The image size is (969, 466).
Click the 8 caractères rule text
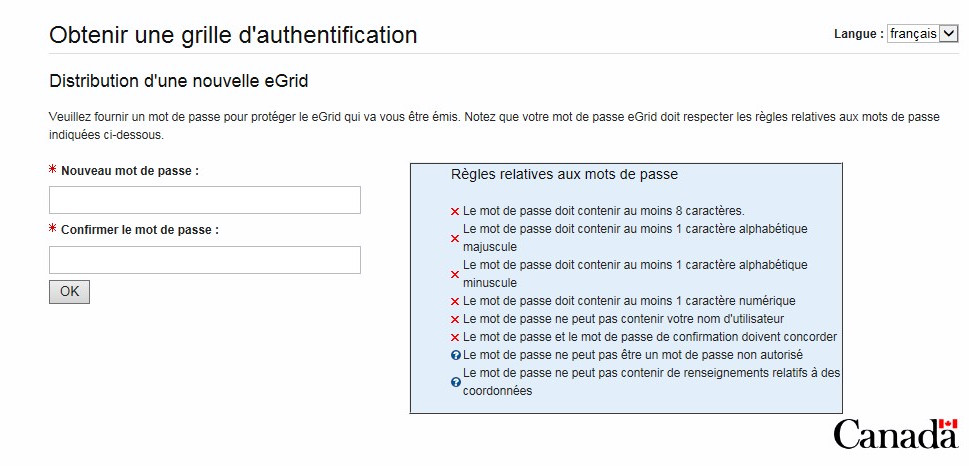pos(603,211)
